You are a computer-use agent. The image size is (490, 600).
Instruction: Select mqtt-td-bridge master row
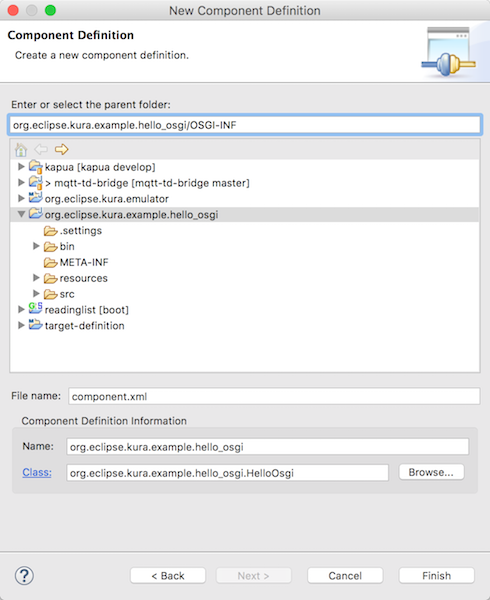point(245,183)
